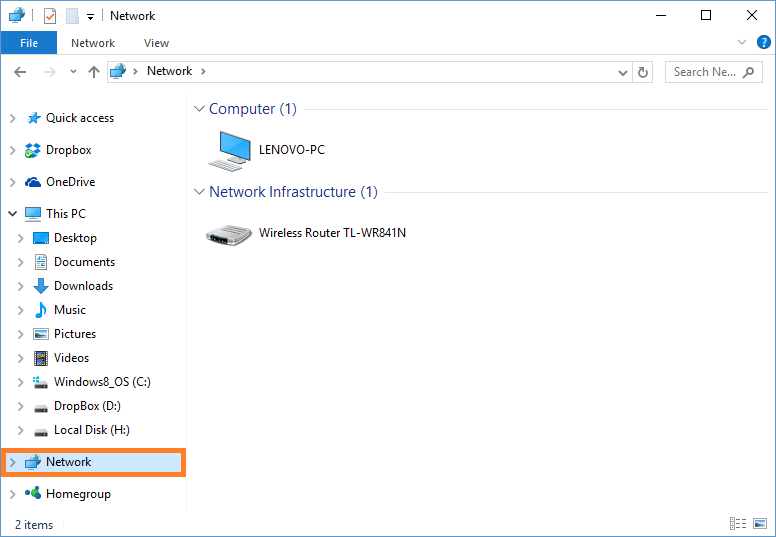
Task: Open DropBox (D:) drive in the sidebar
Action: [87, 406]
